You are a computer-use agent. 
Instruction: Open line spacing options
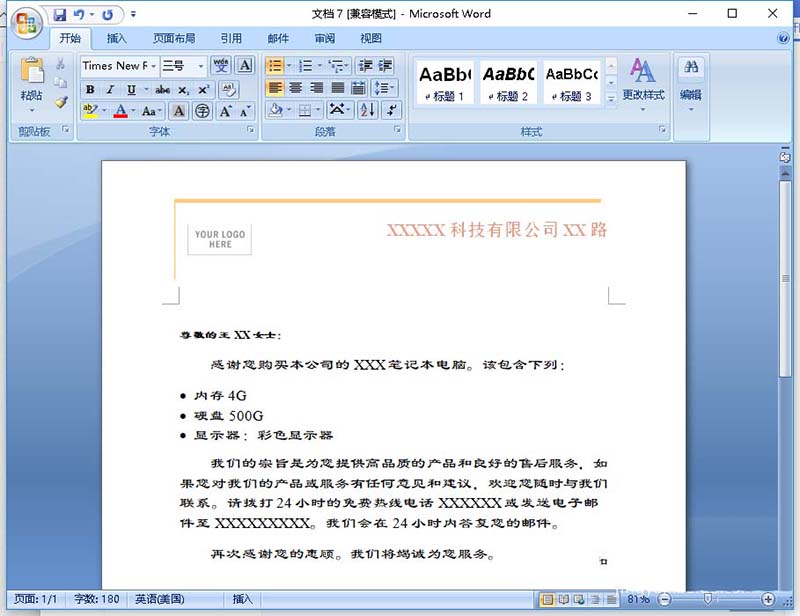click(384, 88)
